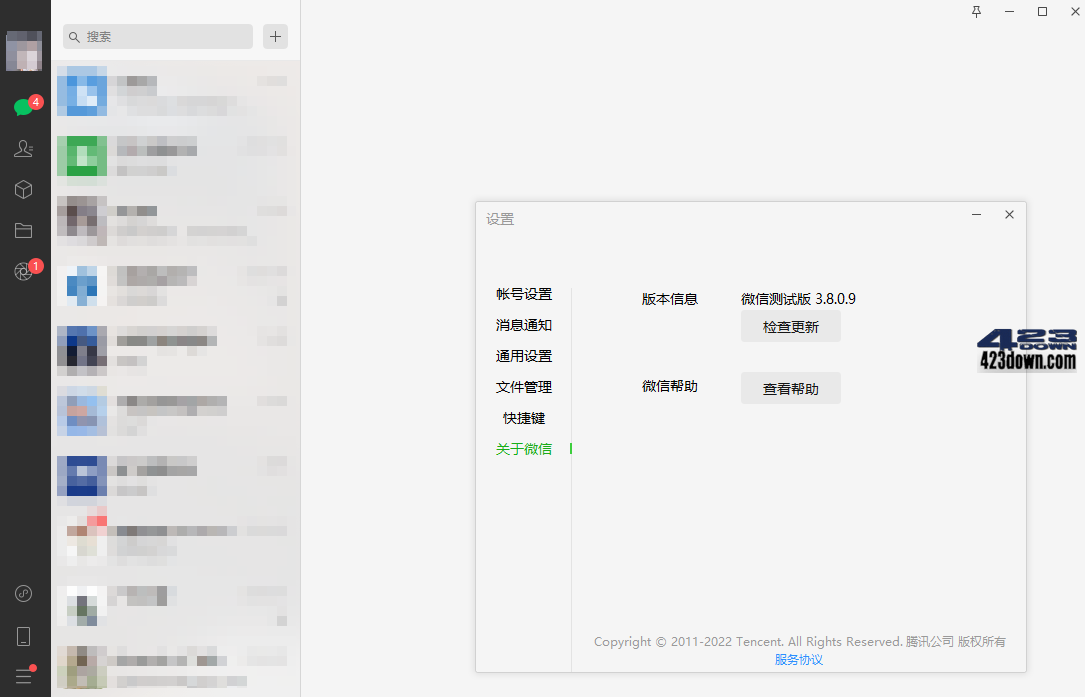The height and width of the screenshot is (697, 1085).
Task: Select the 消息通知 tab
Action: coord(524,326)
